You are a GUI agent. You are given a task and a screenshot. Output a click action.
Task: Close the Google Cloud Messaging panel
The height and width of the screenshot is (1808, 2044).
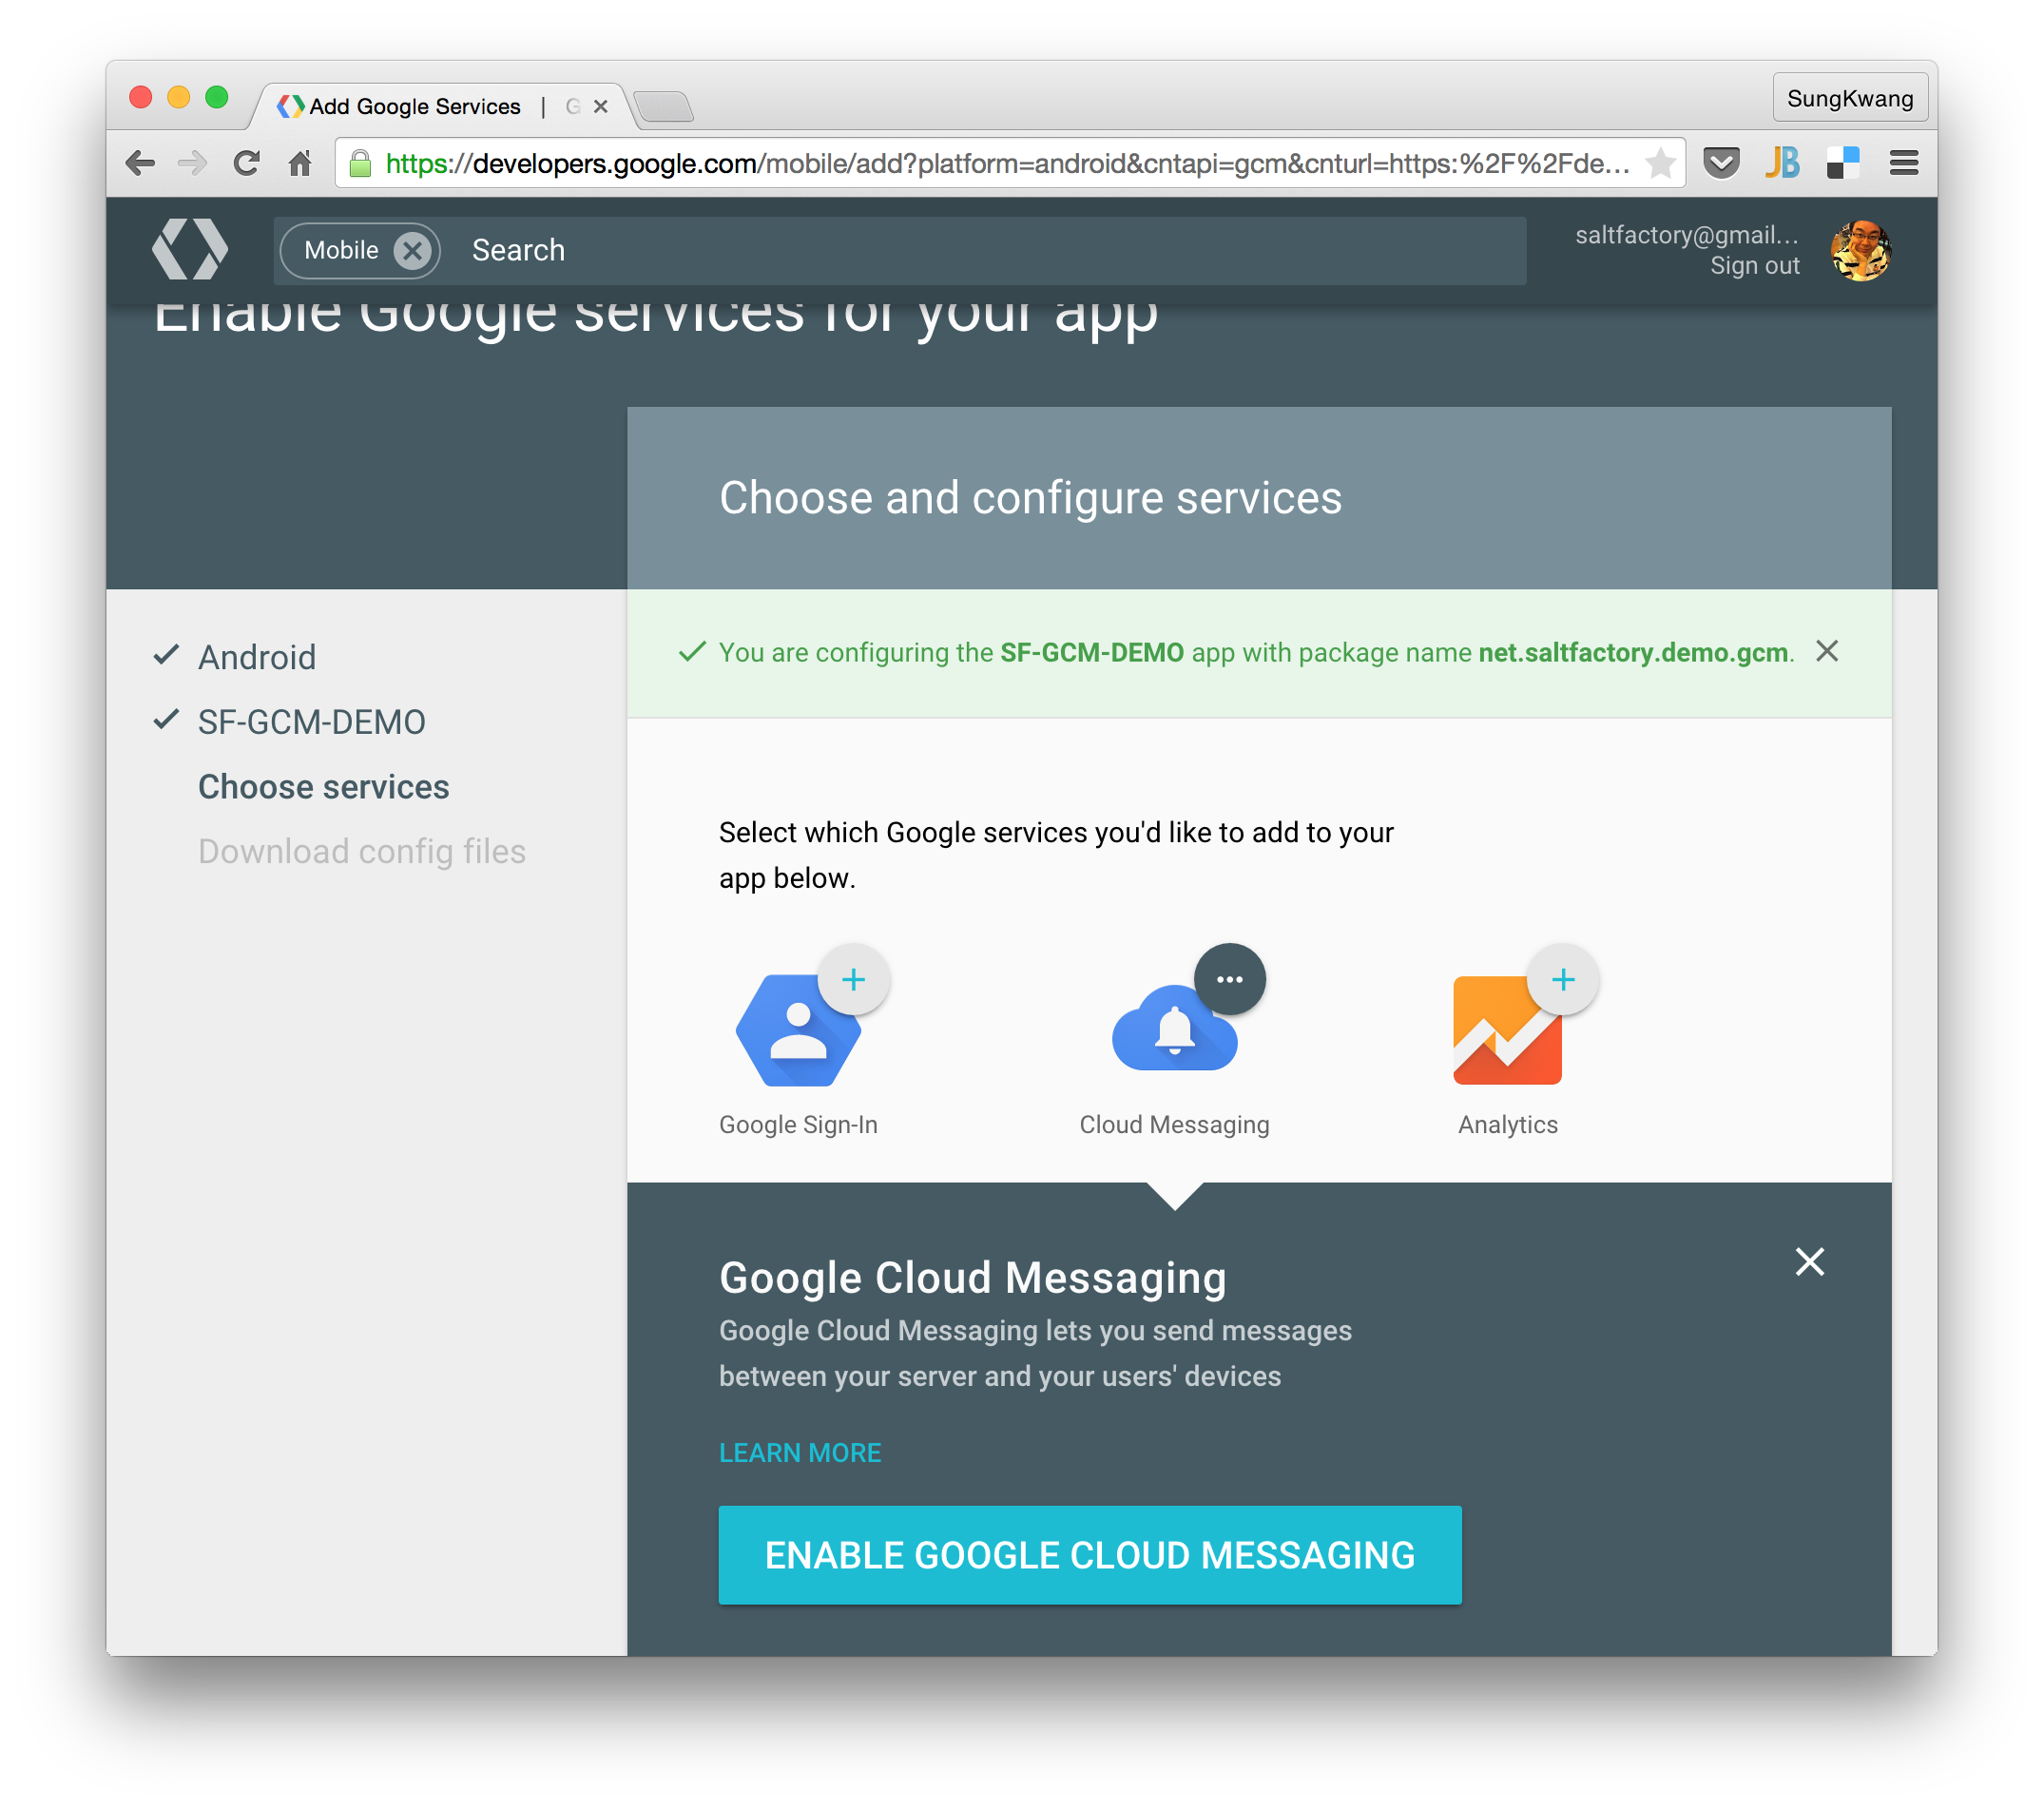coord(1810,1262)
